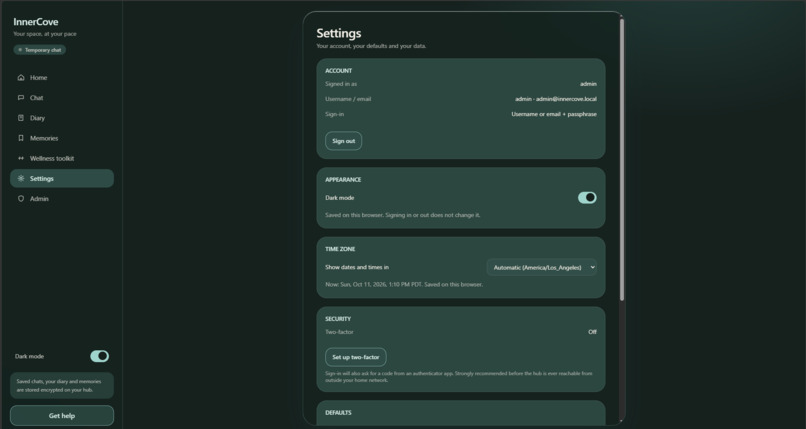The height and width of the screenshot is (429, 806).
Task: Click the 'admin · admin@innercove.local' value
Action: (556, 99)
